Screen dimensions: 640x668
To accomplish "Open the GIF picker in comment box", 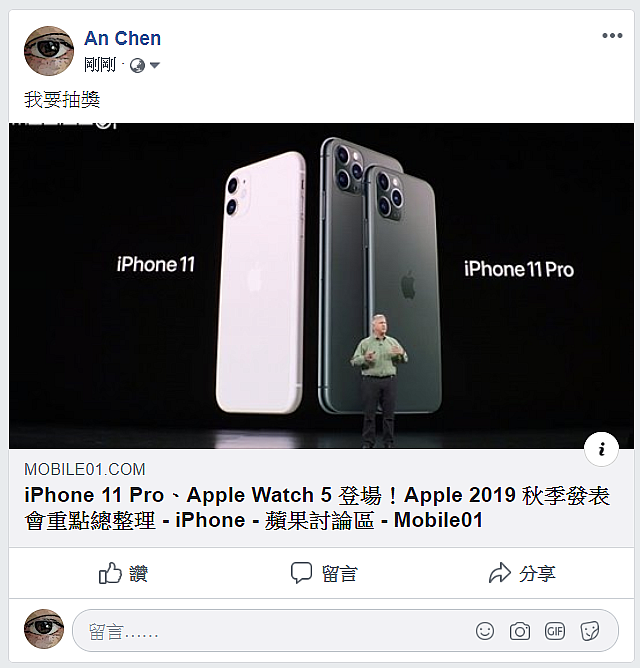I will tap(555, 631).
